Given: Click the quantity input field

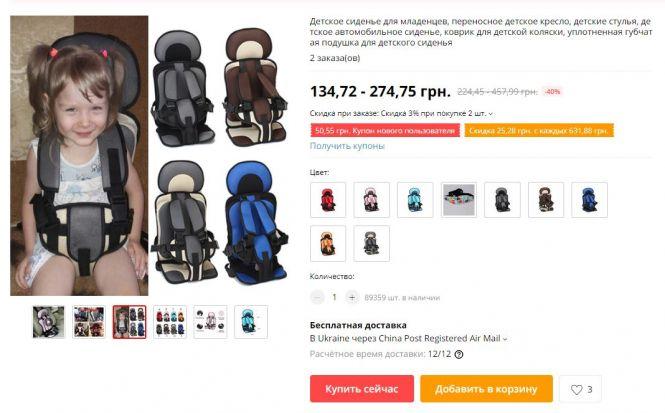Looking at the screenshot, I should [x=334, y=297].
